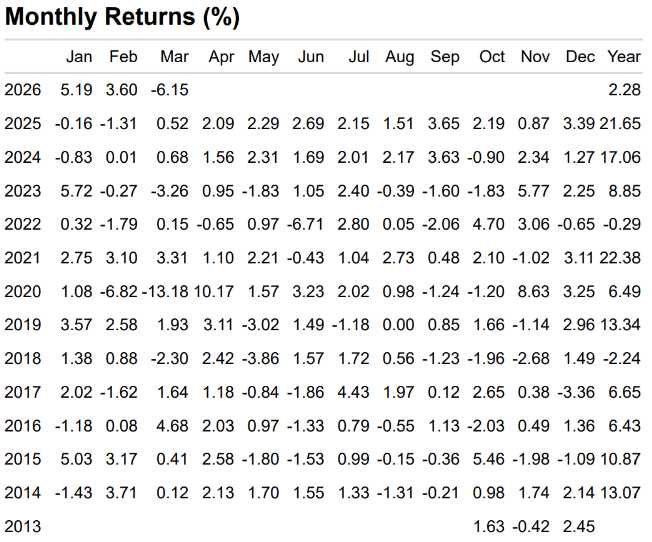Select the 2017 row label
The image size is (652, 542).
tap(23, 391)
